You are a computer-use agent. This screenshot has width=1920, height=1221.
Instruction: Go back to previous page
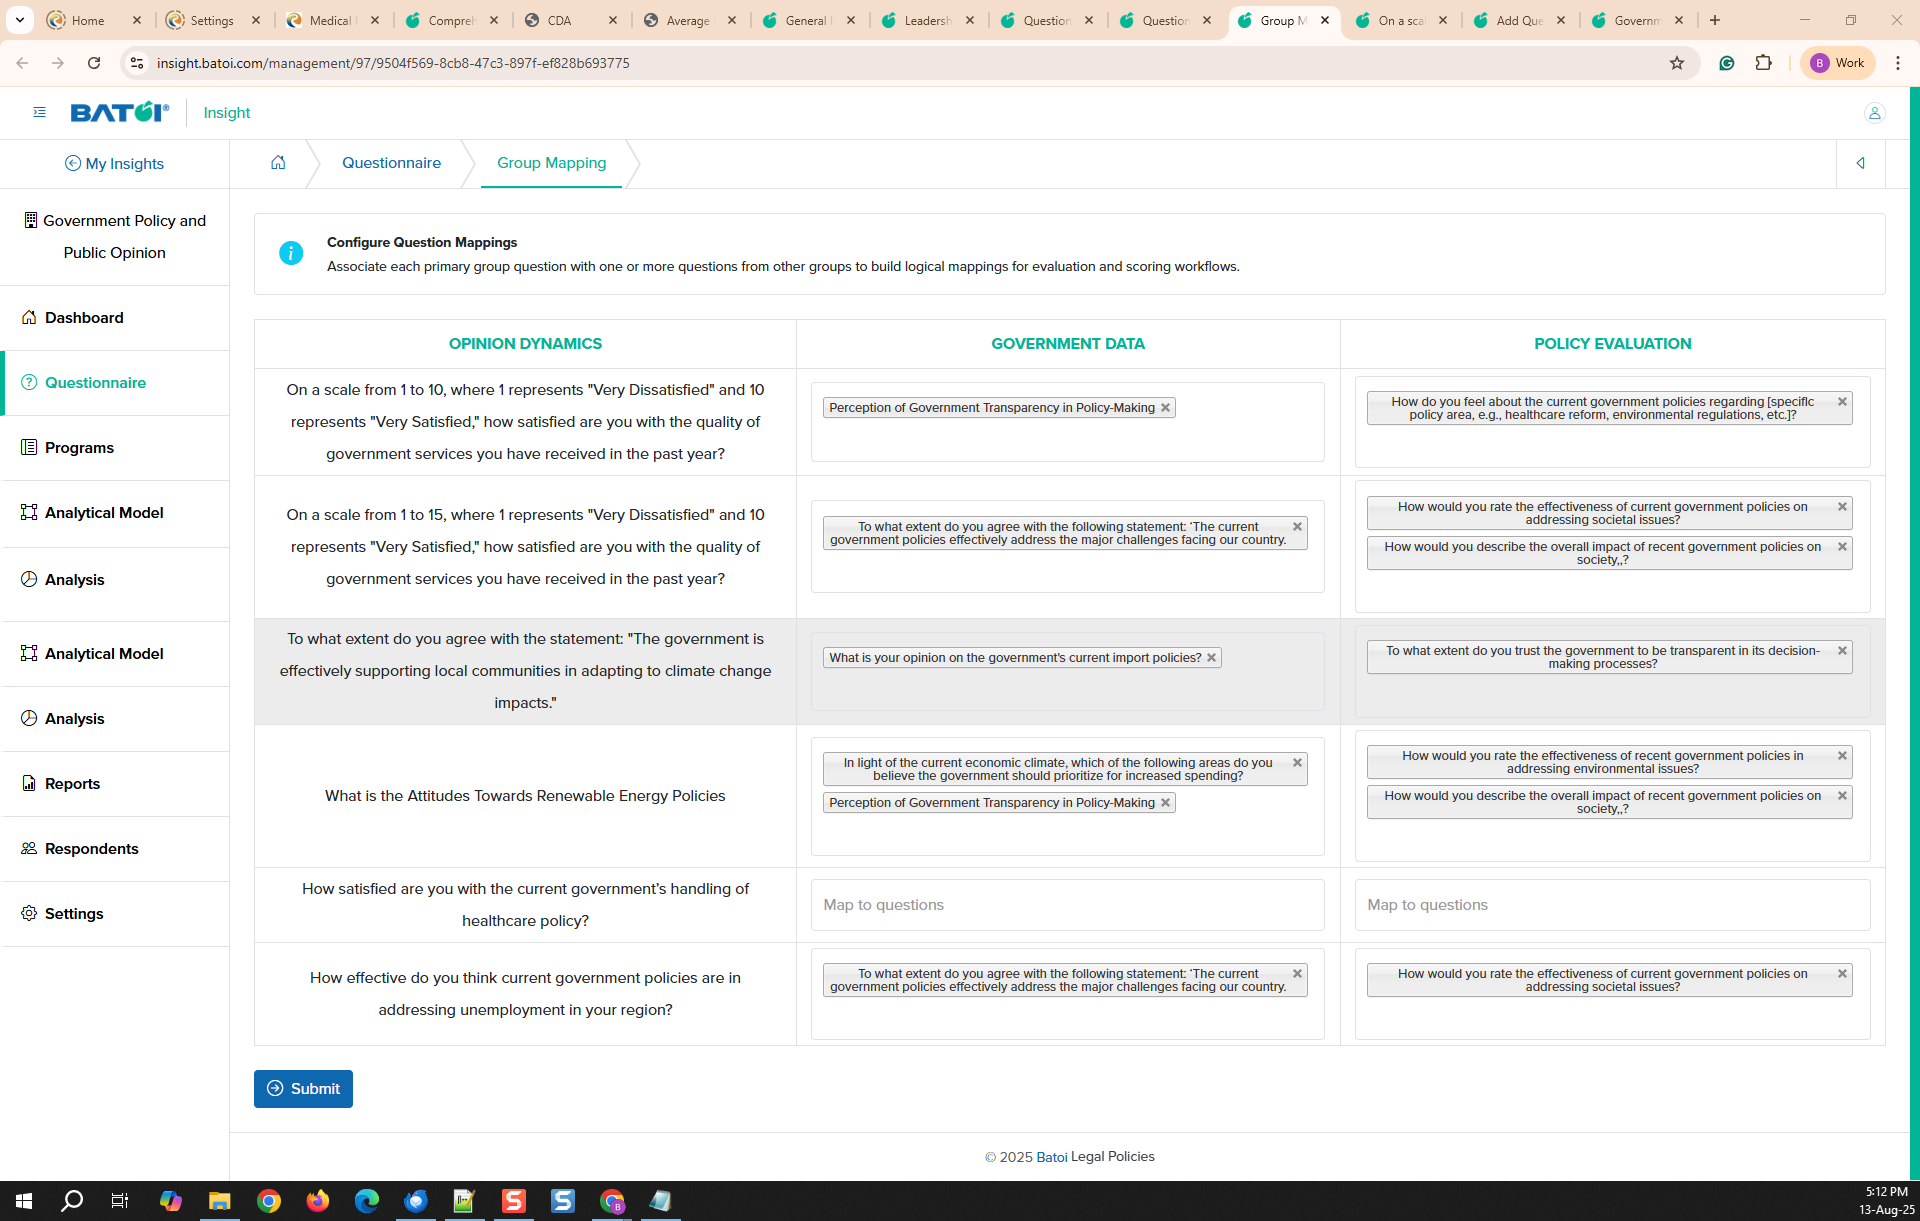pos(22,63)
